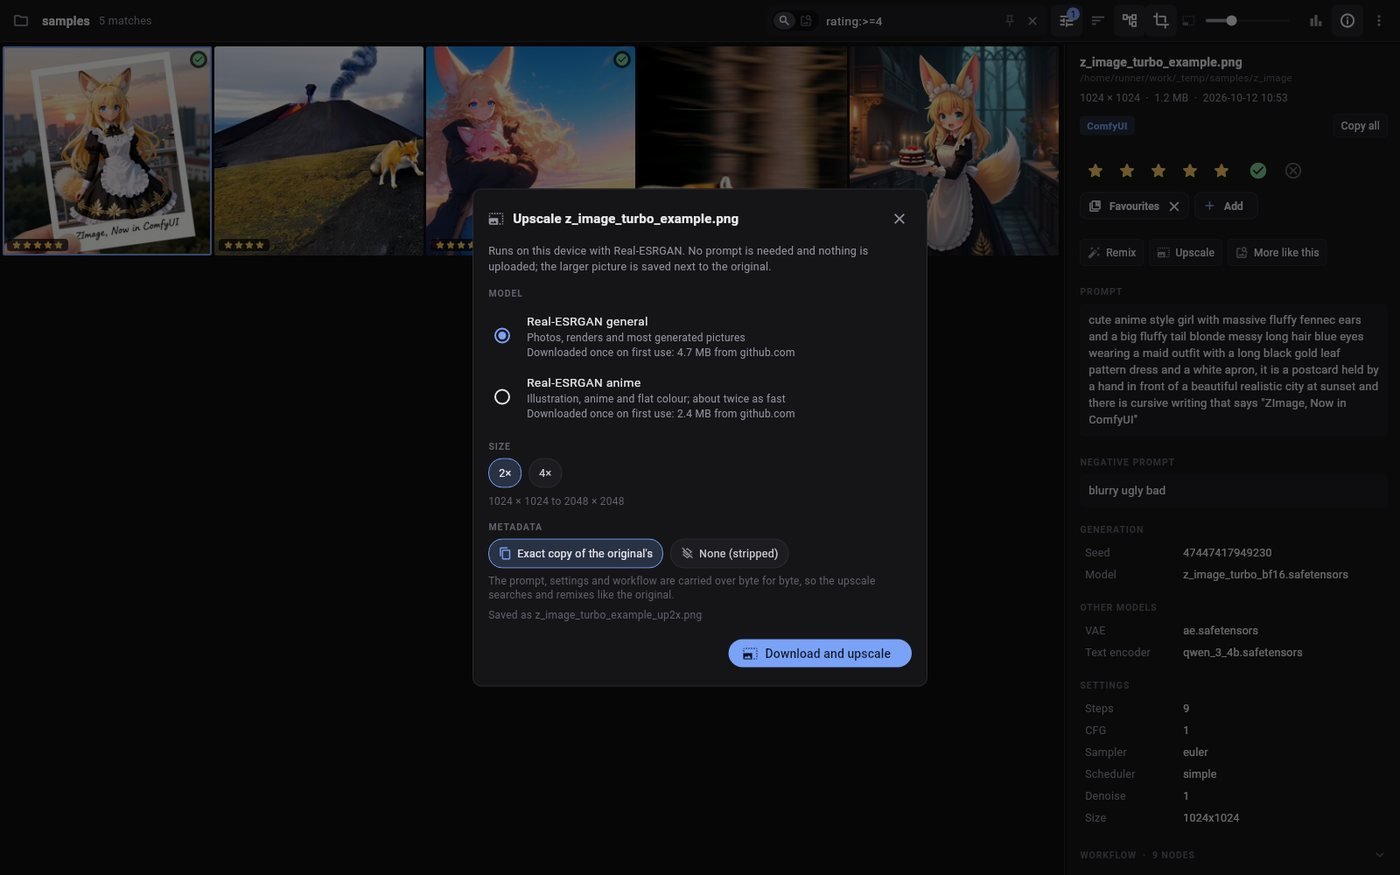
Task: Select Real-ESRGAN general model
Action: tap(698, 336)
